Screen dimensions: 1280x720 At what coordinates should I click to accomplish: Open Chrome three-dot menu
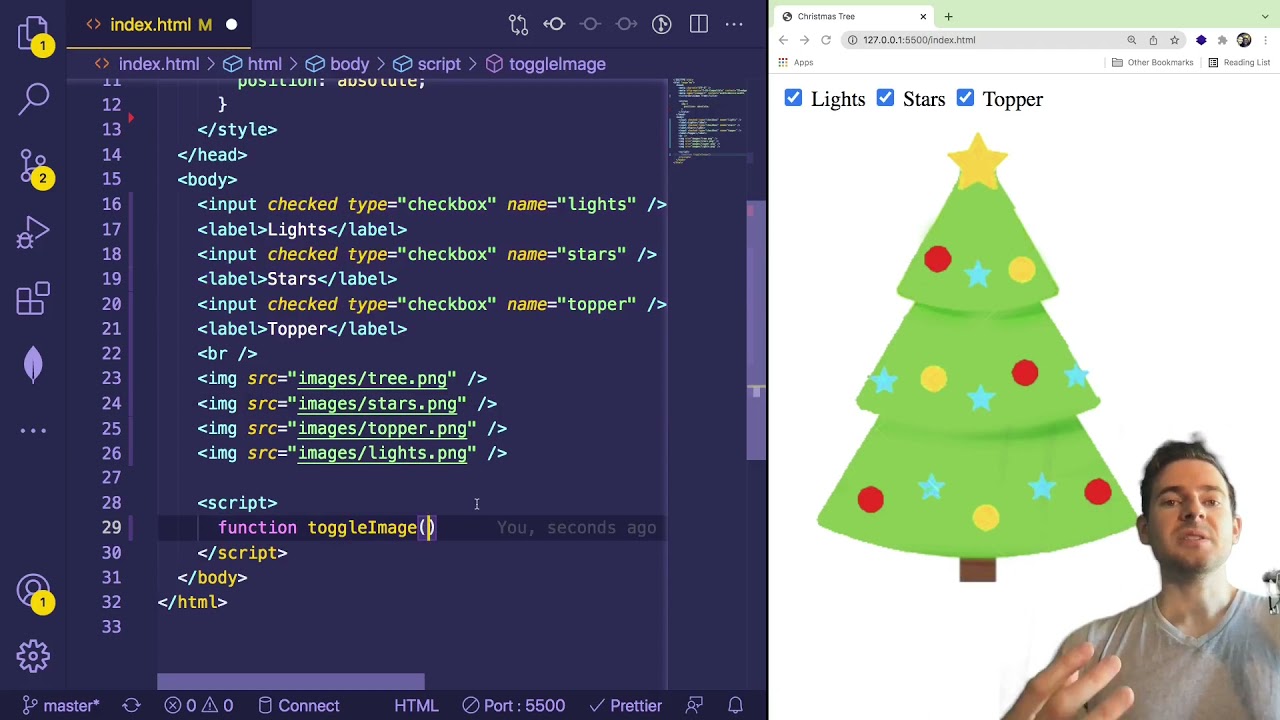tap(1265, 40)
